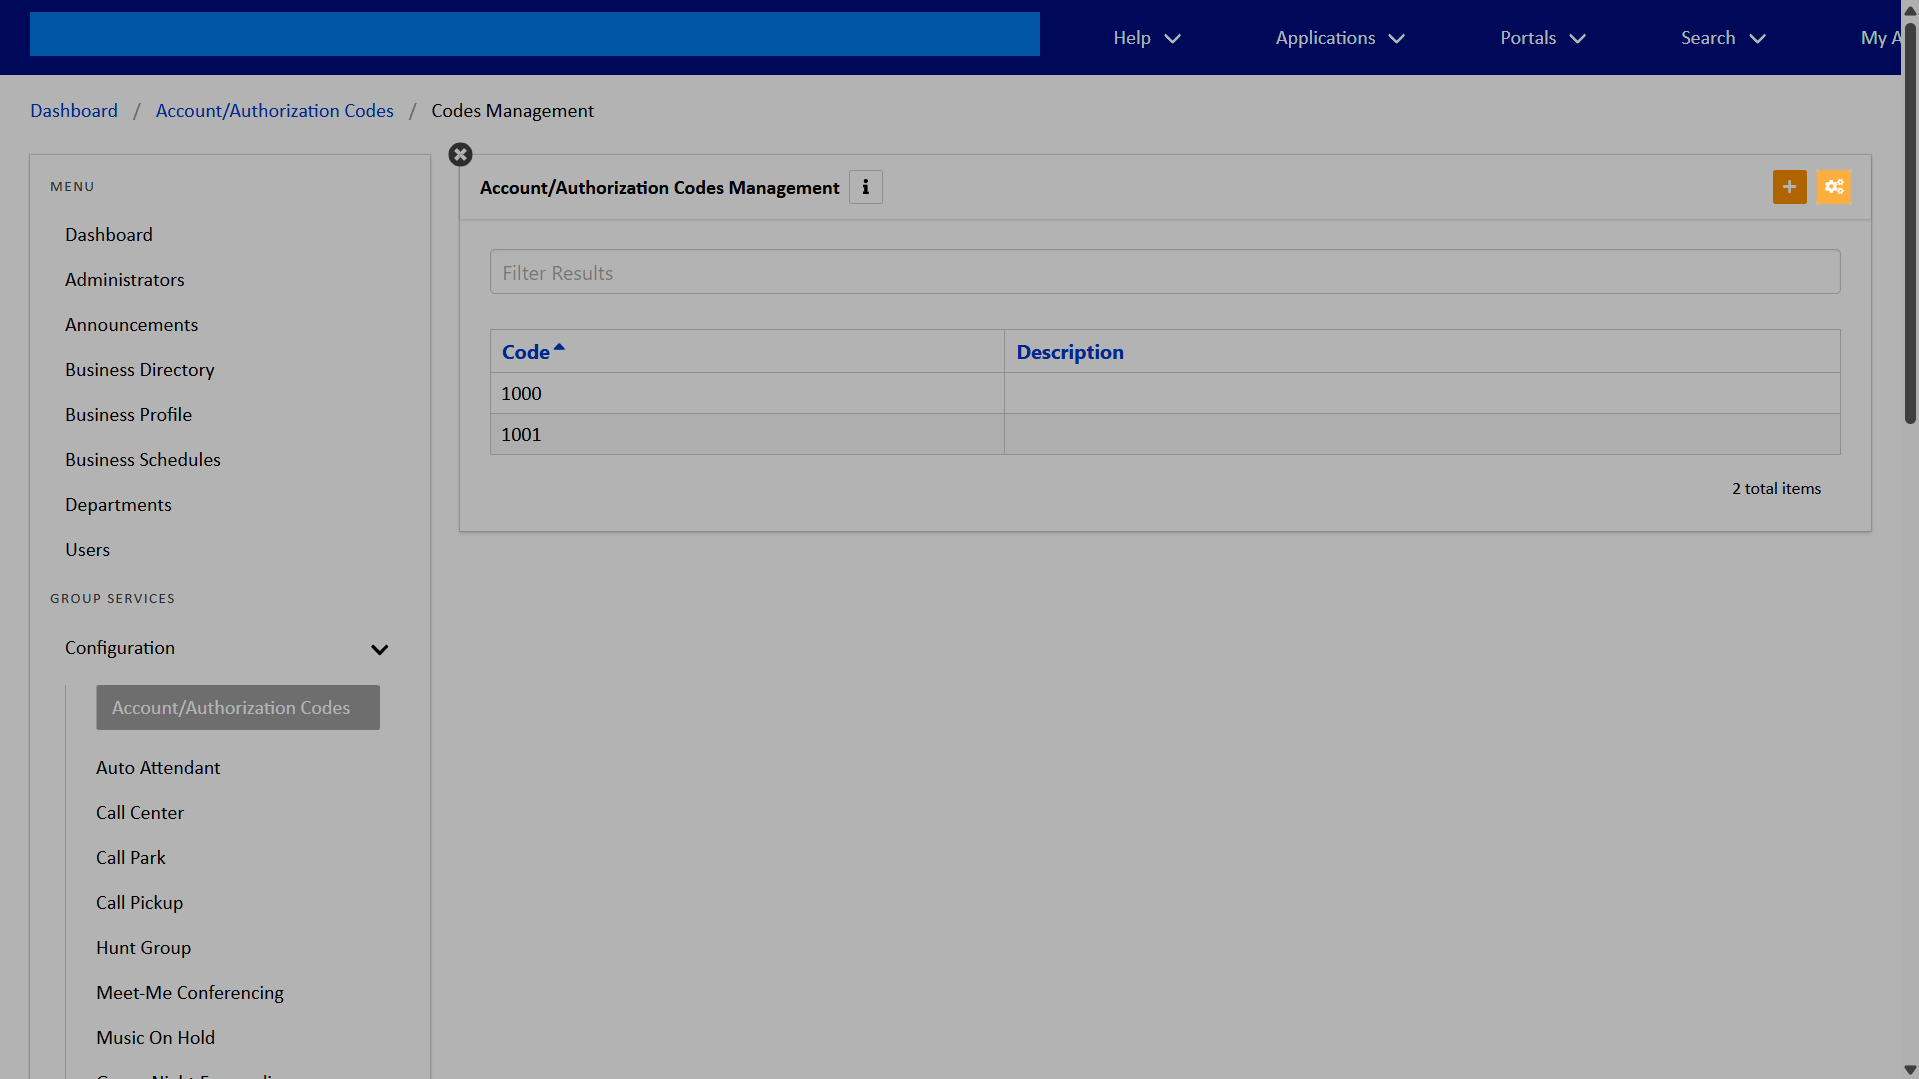This screenshot has width=1919, height=1079.
Task: Close the panel with the X icon
Action: coord(460,155)
